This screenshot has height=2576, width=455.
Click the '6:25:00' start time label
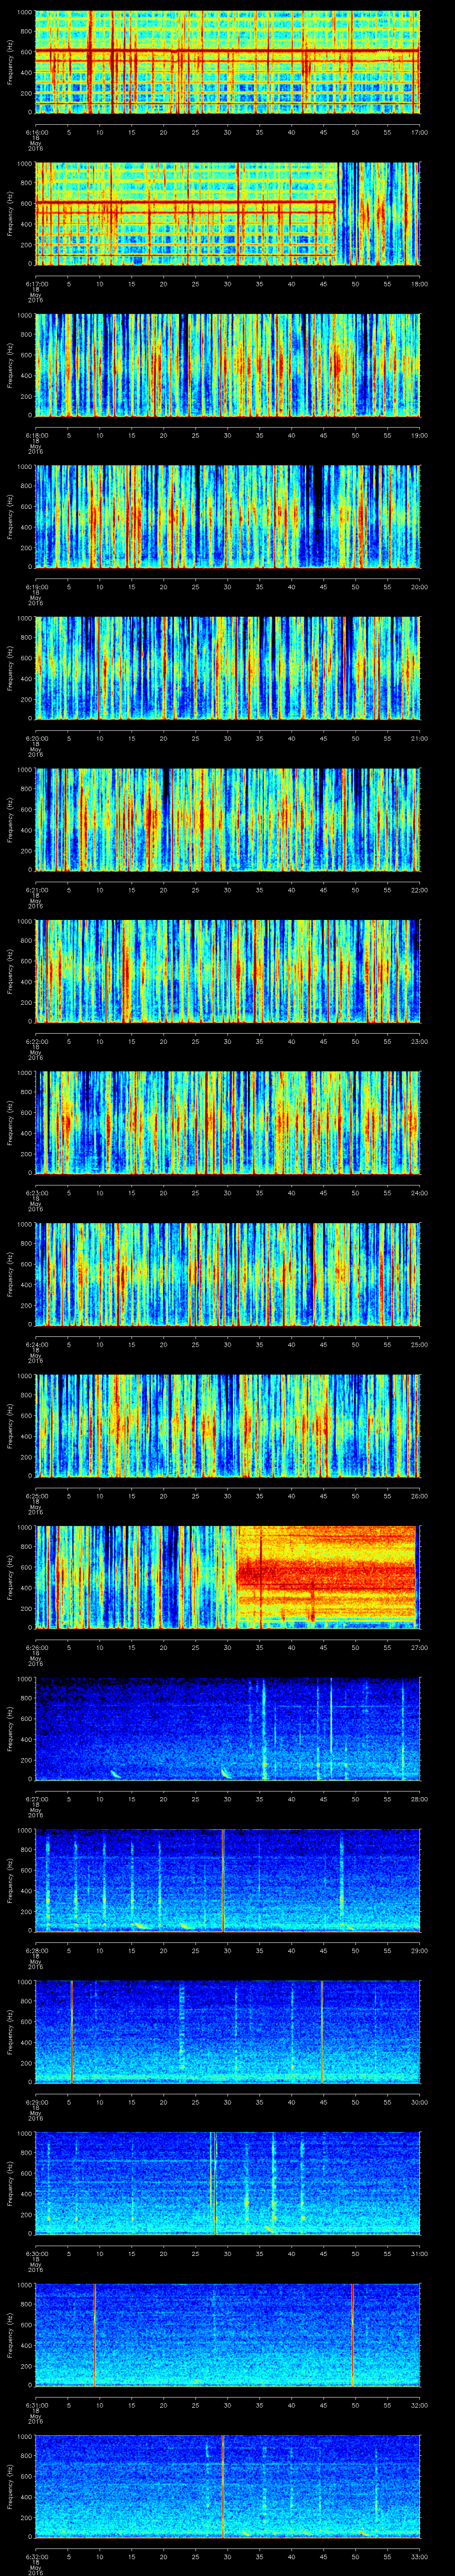[x=36, y=1496]
